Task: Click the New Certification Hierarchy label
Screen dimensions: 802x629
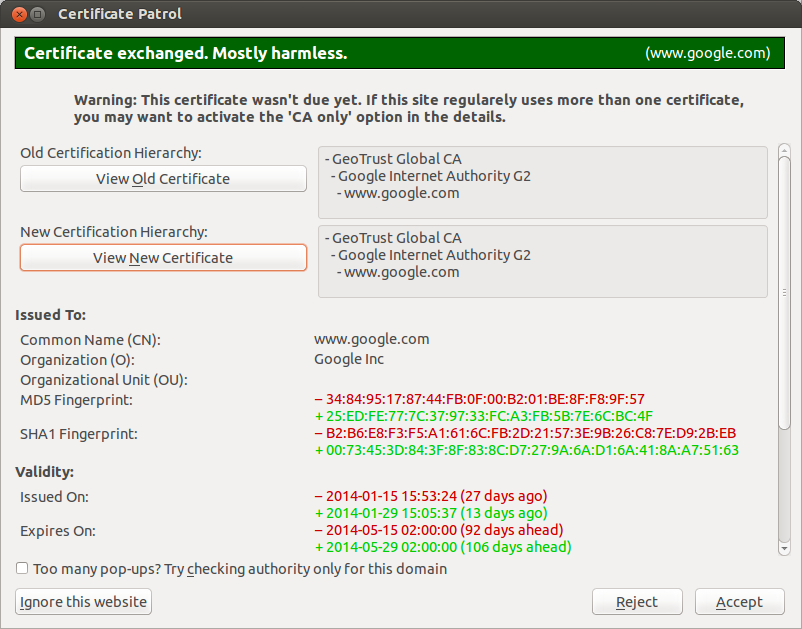Action: (114, 232)
